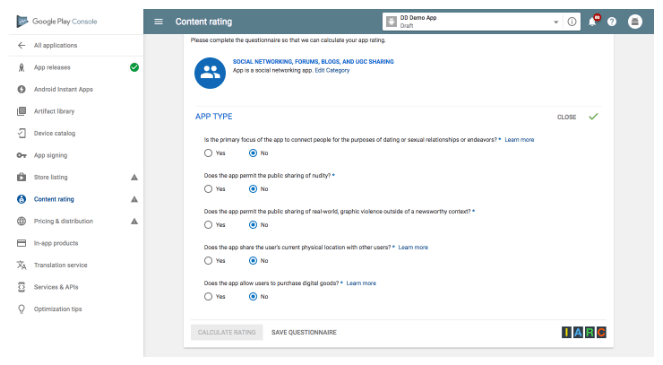Viewport: 663px width, 365px height.
Task: Click the notifications bell icon
Action: point(593,21)
